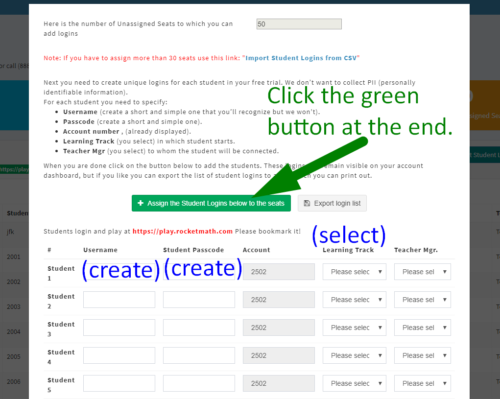Open Student 5 Learning Track dropdown
This screenshot has width=500, height=399.
coord(354,383)
